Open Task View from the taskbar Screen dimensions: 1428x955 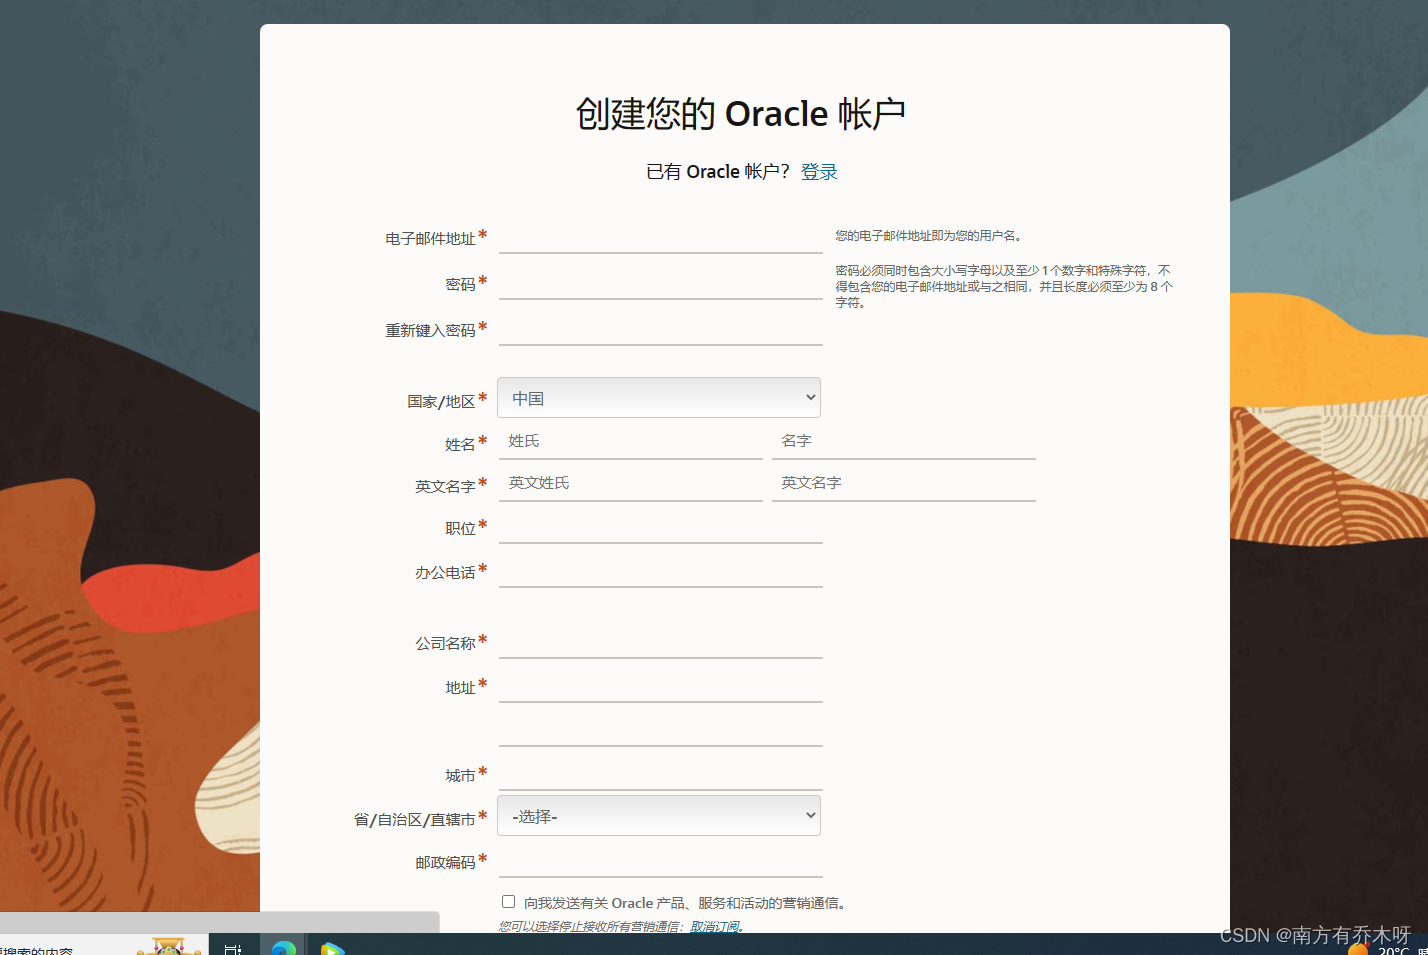pyautogui.click(x=234, y=946)
